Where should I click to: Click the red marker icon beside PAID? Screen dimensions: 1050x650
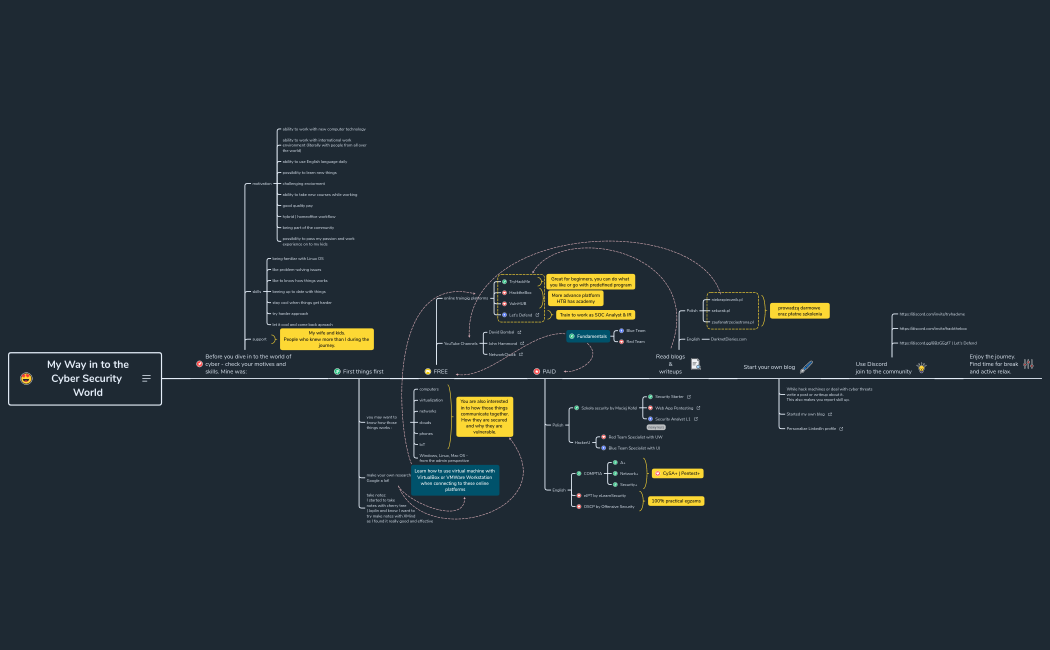click(x=536, y=371)
